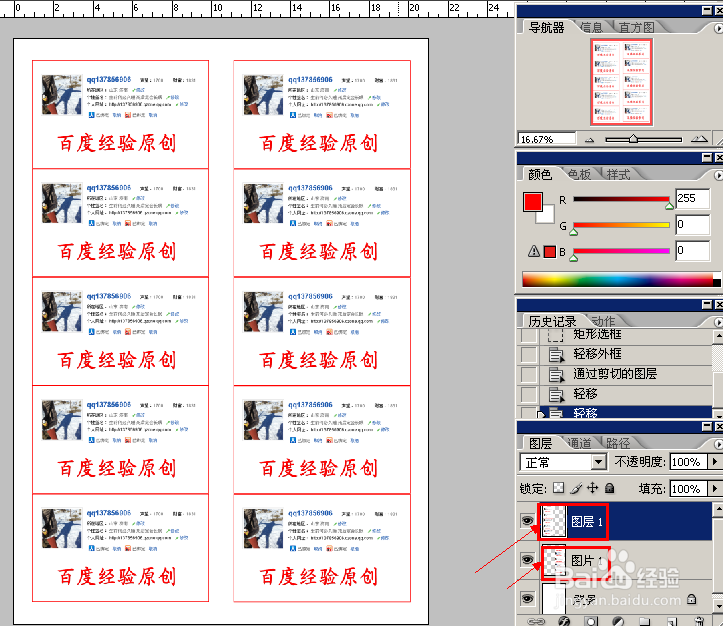Click Navigator zoom slider
Screen dimensions: 723x626
tap(643, 139)
